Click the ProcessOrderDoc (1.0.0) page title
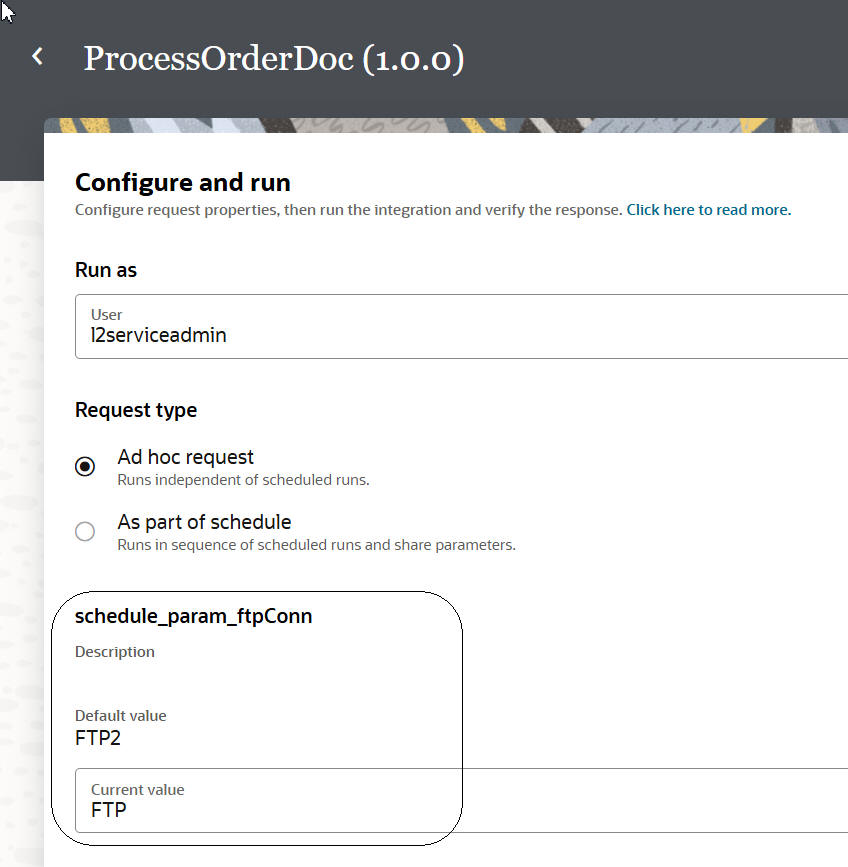848x867 pixels. pos(273,58)
